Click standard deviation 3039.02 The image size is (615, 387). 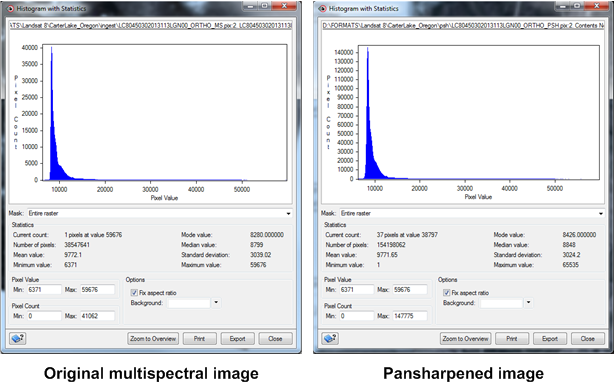point(260,255)
